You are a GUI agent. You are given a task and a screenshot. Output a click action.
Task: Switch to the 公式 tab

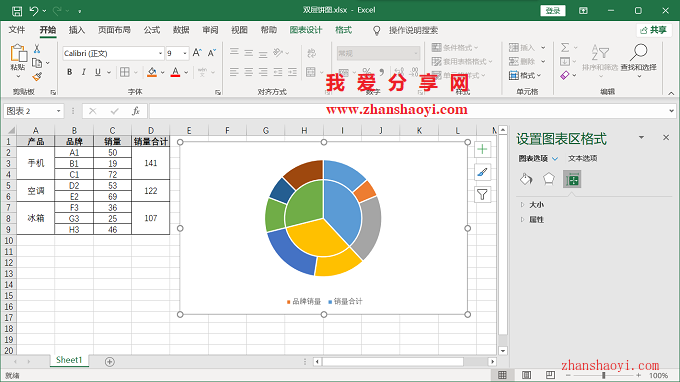152,30
